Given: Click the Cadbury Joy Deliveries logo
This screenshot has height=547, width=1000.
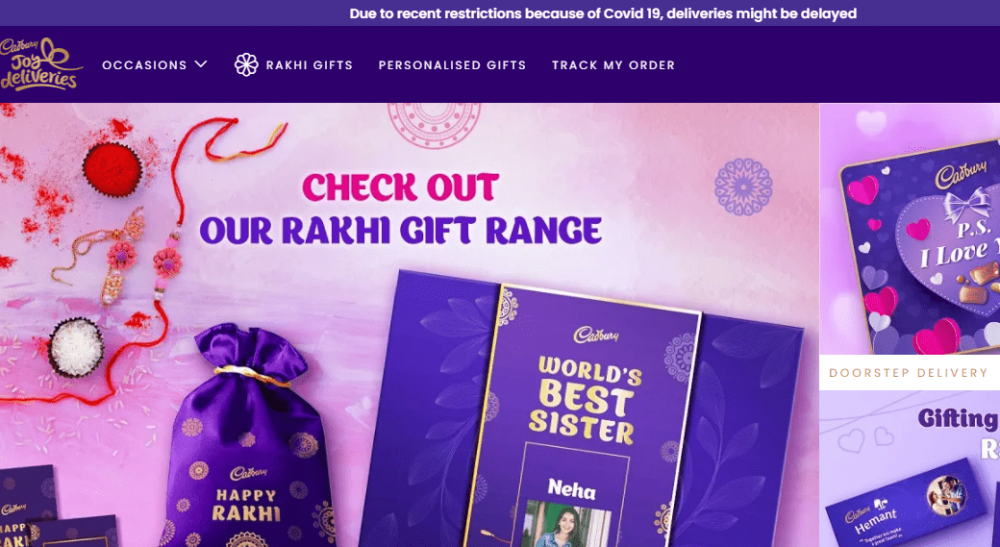Looking at the screenshot, I should point(40,64).
